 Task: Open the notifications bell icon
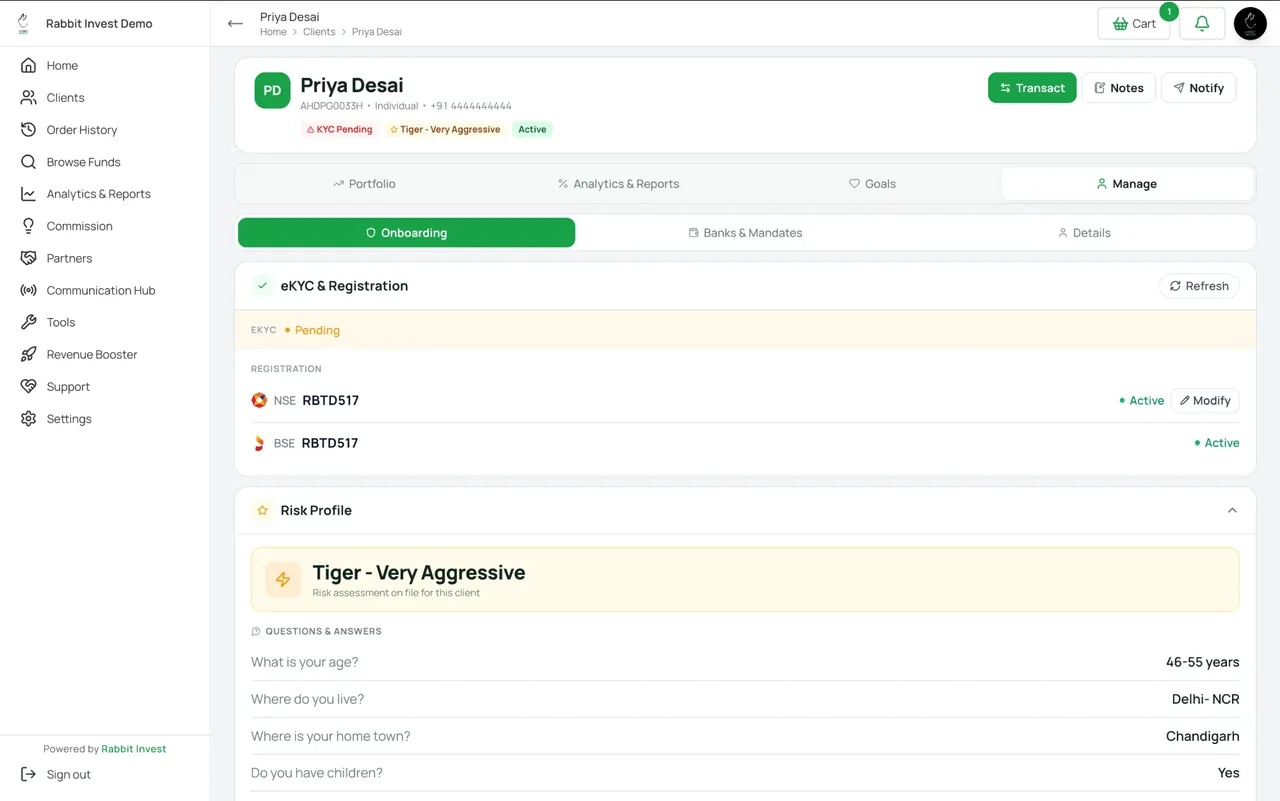coord(1202,23)
